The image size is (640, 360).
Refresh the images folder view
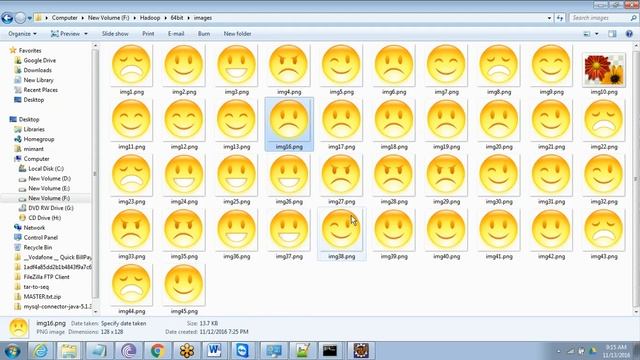coord(560,18)
